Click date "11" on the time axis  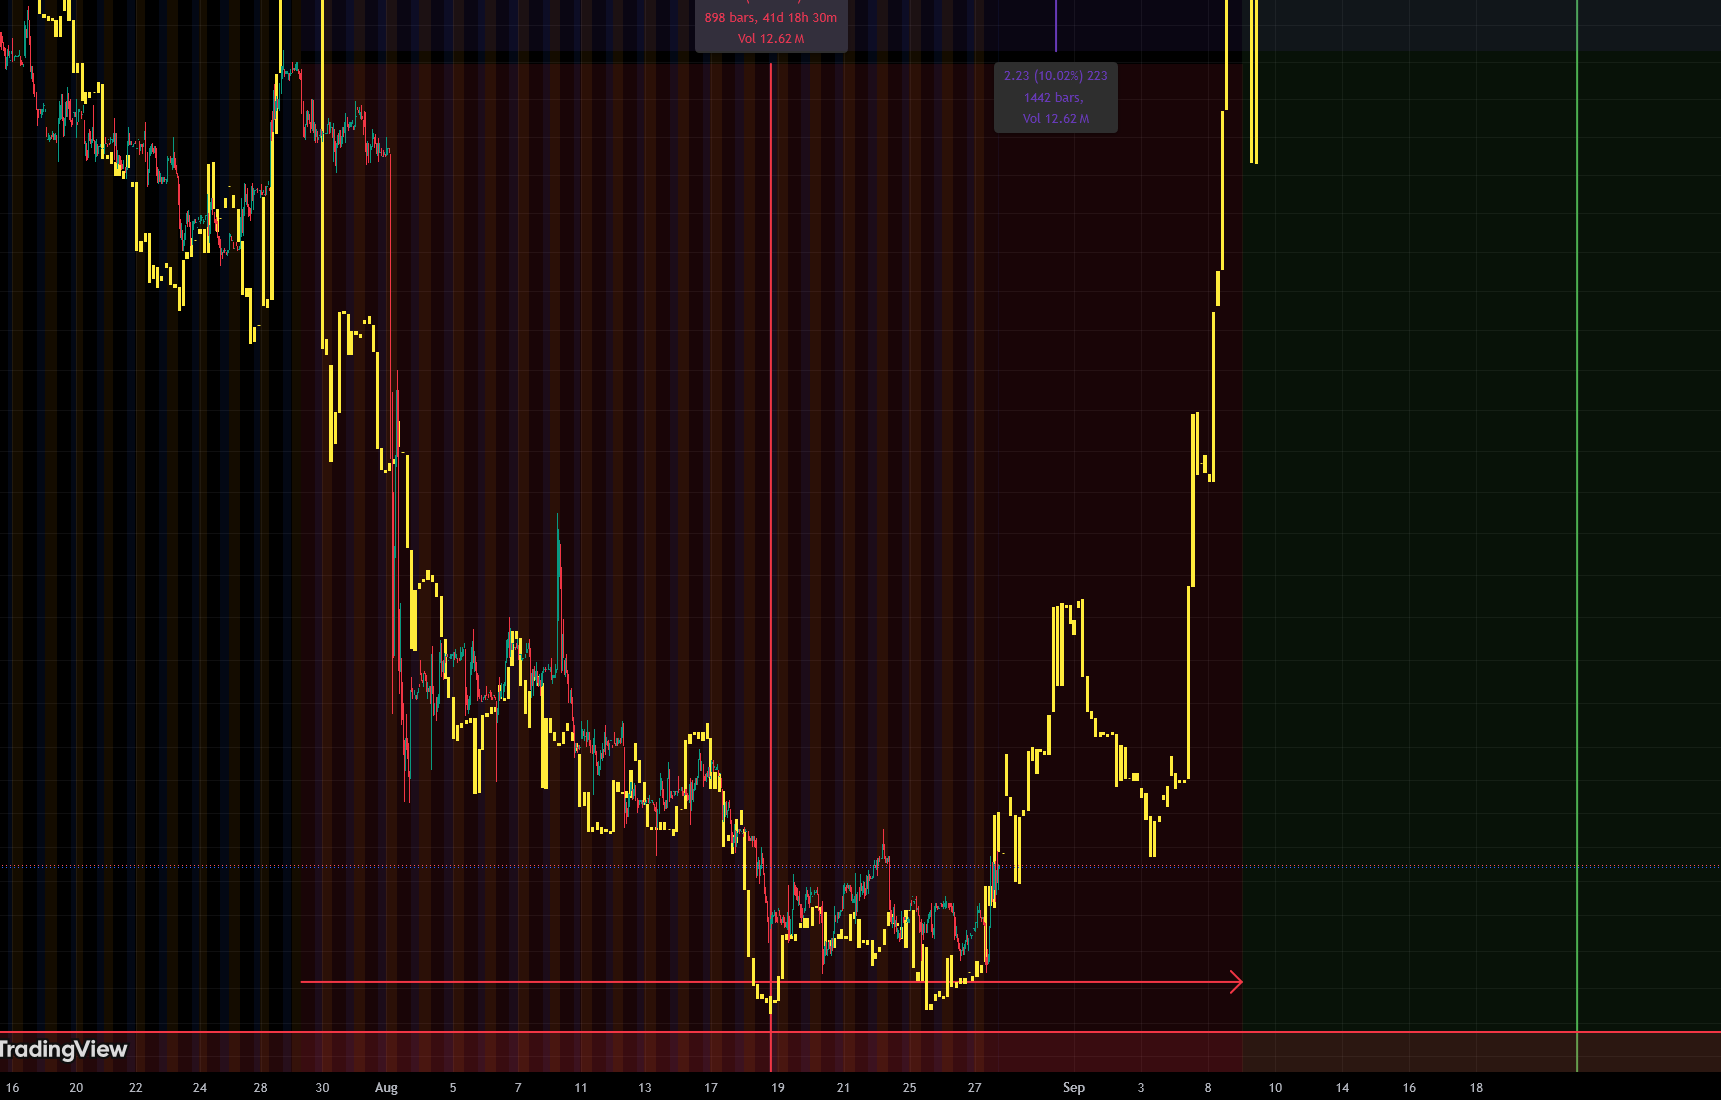click(581, 1088)
